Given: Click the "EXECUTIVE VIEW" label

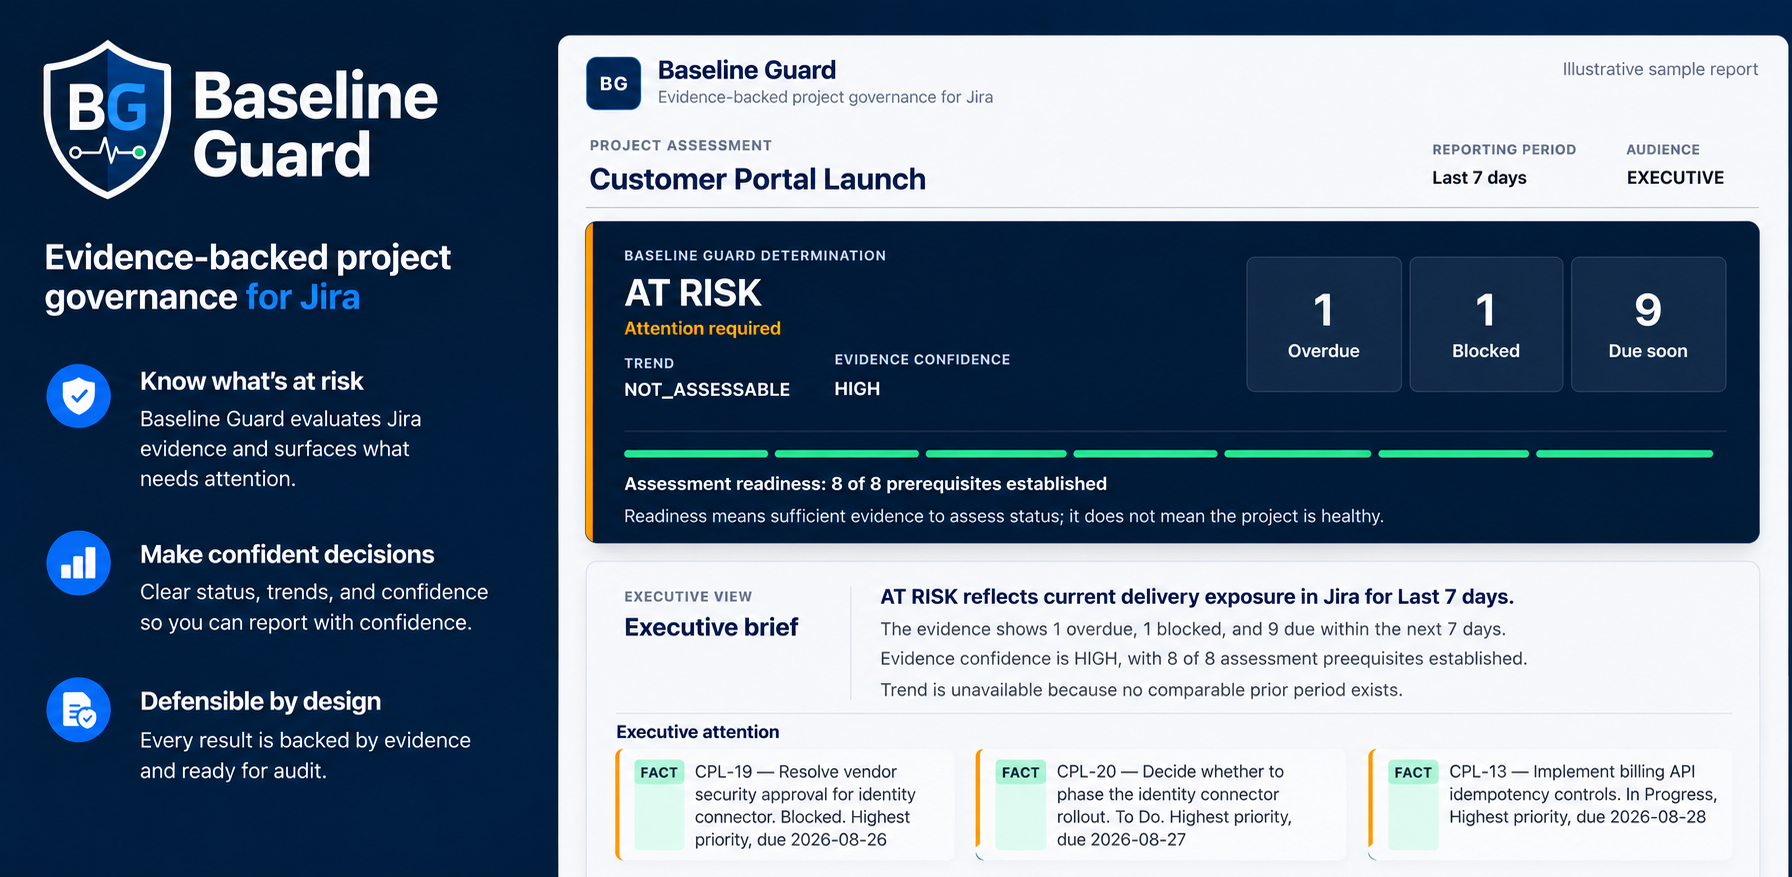Looking at the screenshot, I should pos(688,597).
